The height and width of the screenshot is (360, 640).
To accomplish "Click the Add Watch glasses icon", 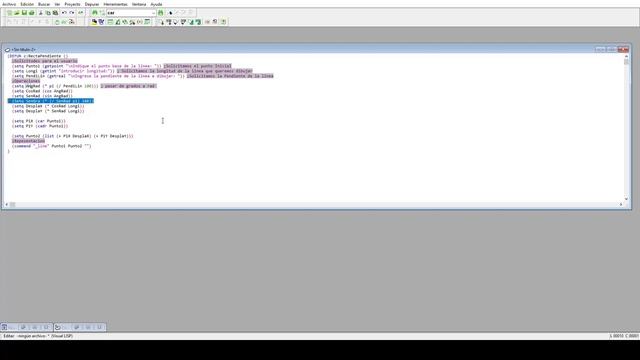I will tap(64, 22).
